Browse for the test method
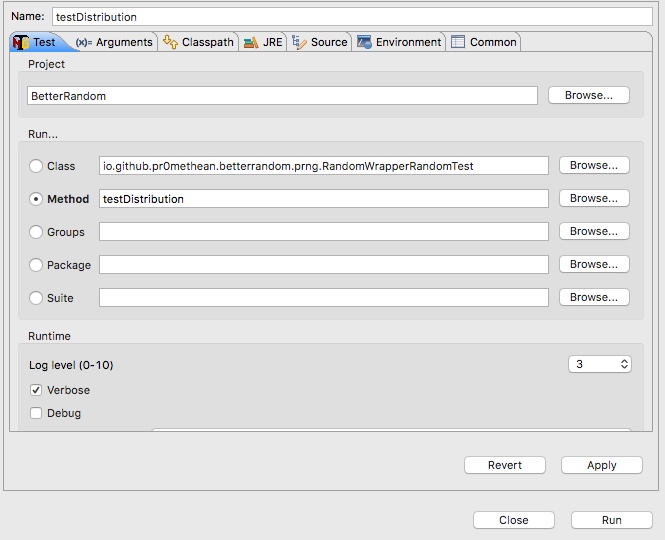The height and width of the screenshot is (540, 665). 594,198
